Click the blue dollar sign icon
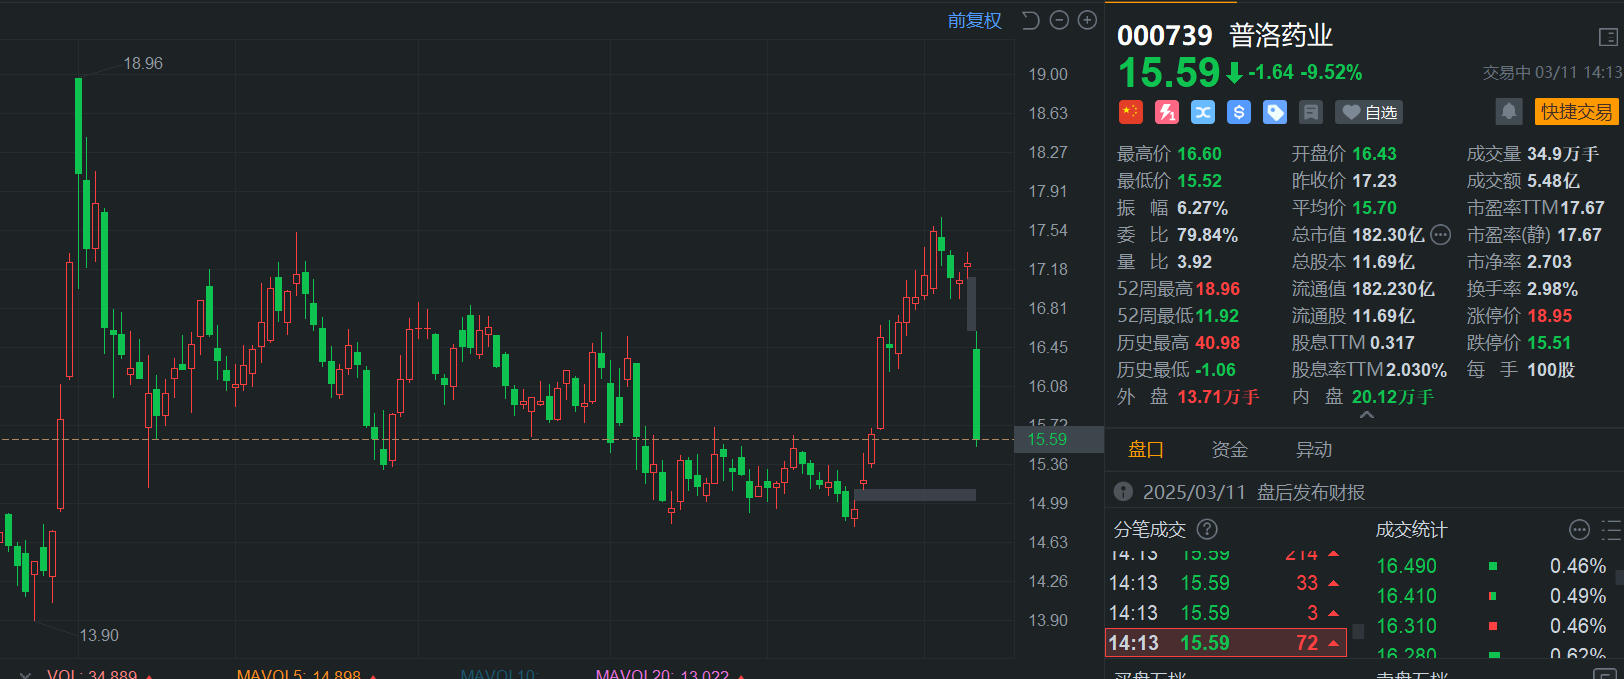This screenshot has width=1624, height=679. (x=1239, y=112)
